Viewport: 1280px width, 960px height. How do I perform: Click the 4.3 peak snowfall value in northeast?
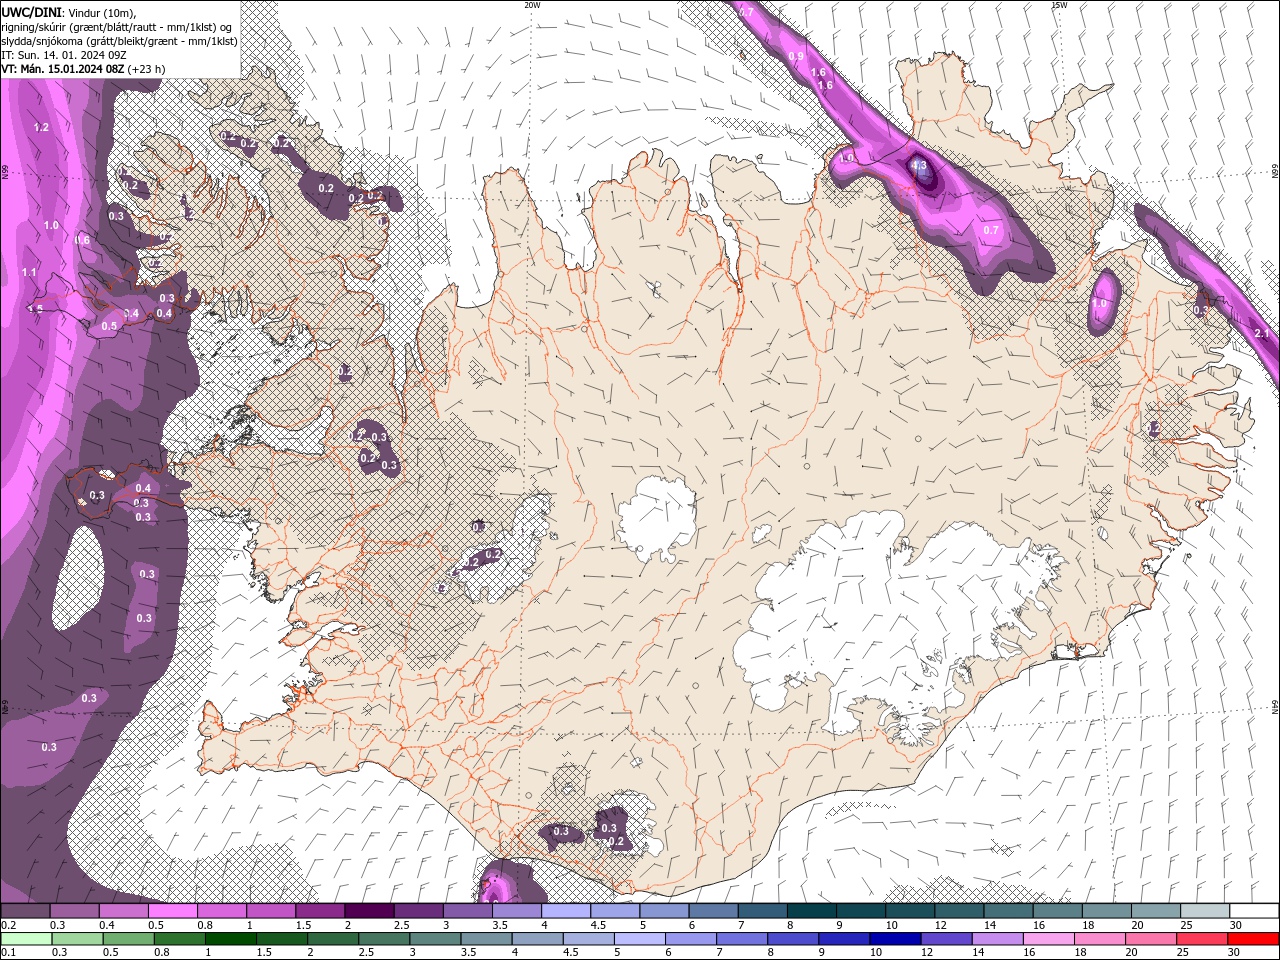920,166
